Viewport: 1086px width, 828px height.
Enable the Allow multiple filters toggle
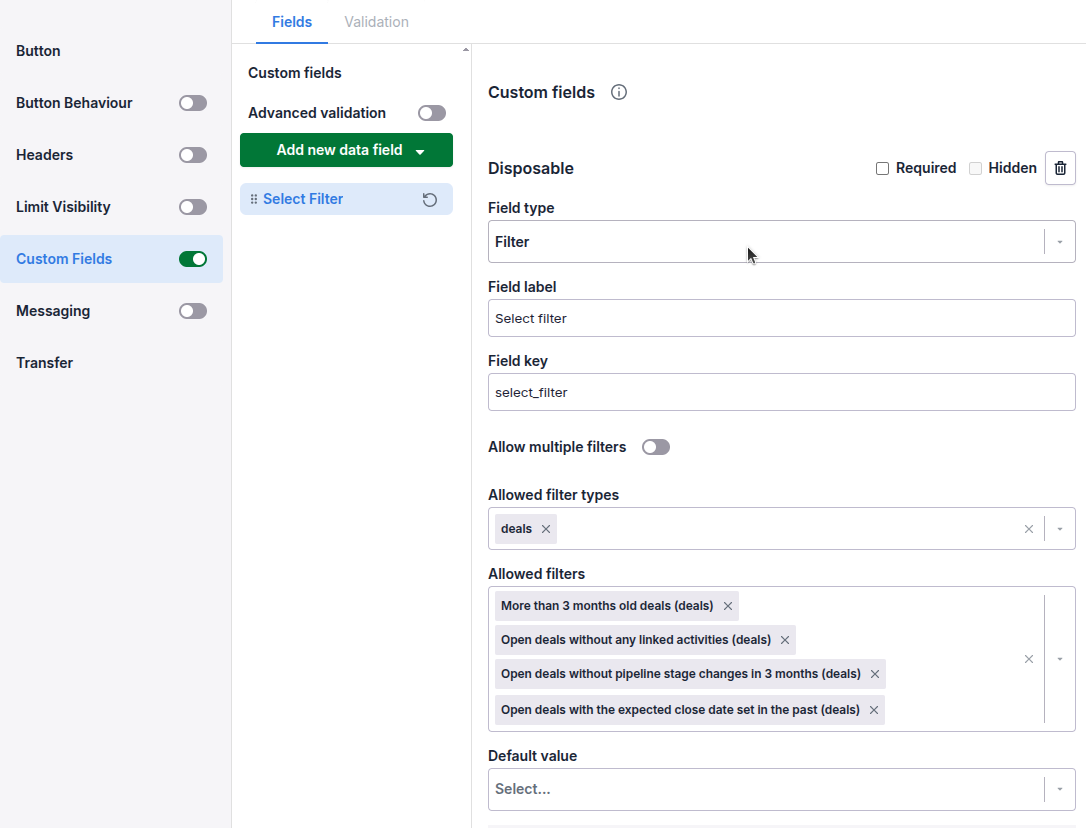pos(655,448)
